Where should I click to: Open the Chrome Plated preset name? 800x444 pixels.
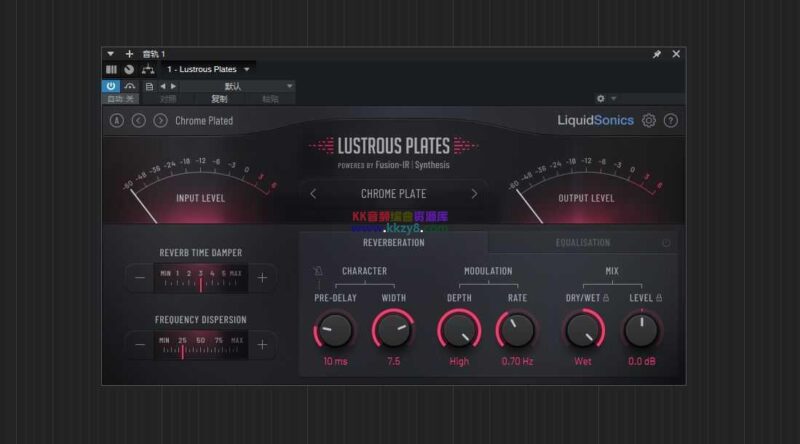pos(204,121)
